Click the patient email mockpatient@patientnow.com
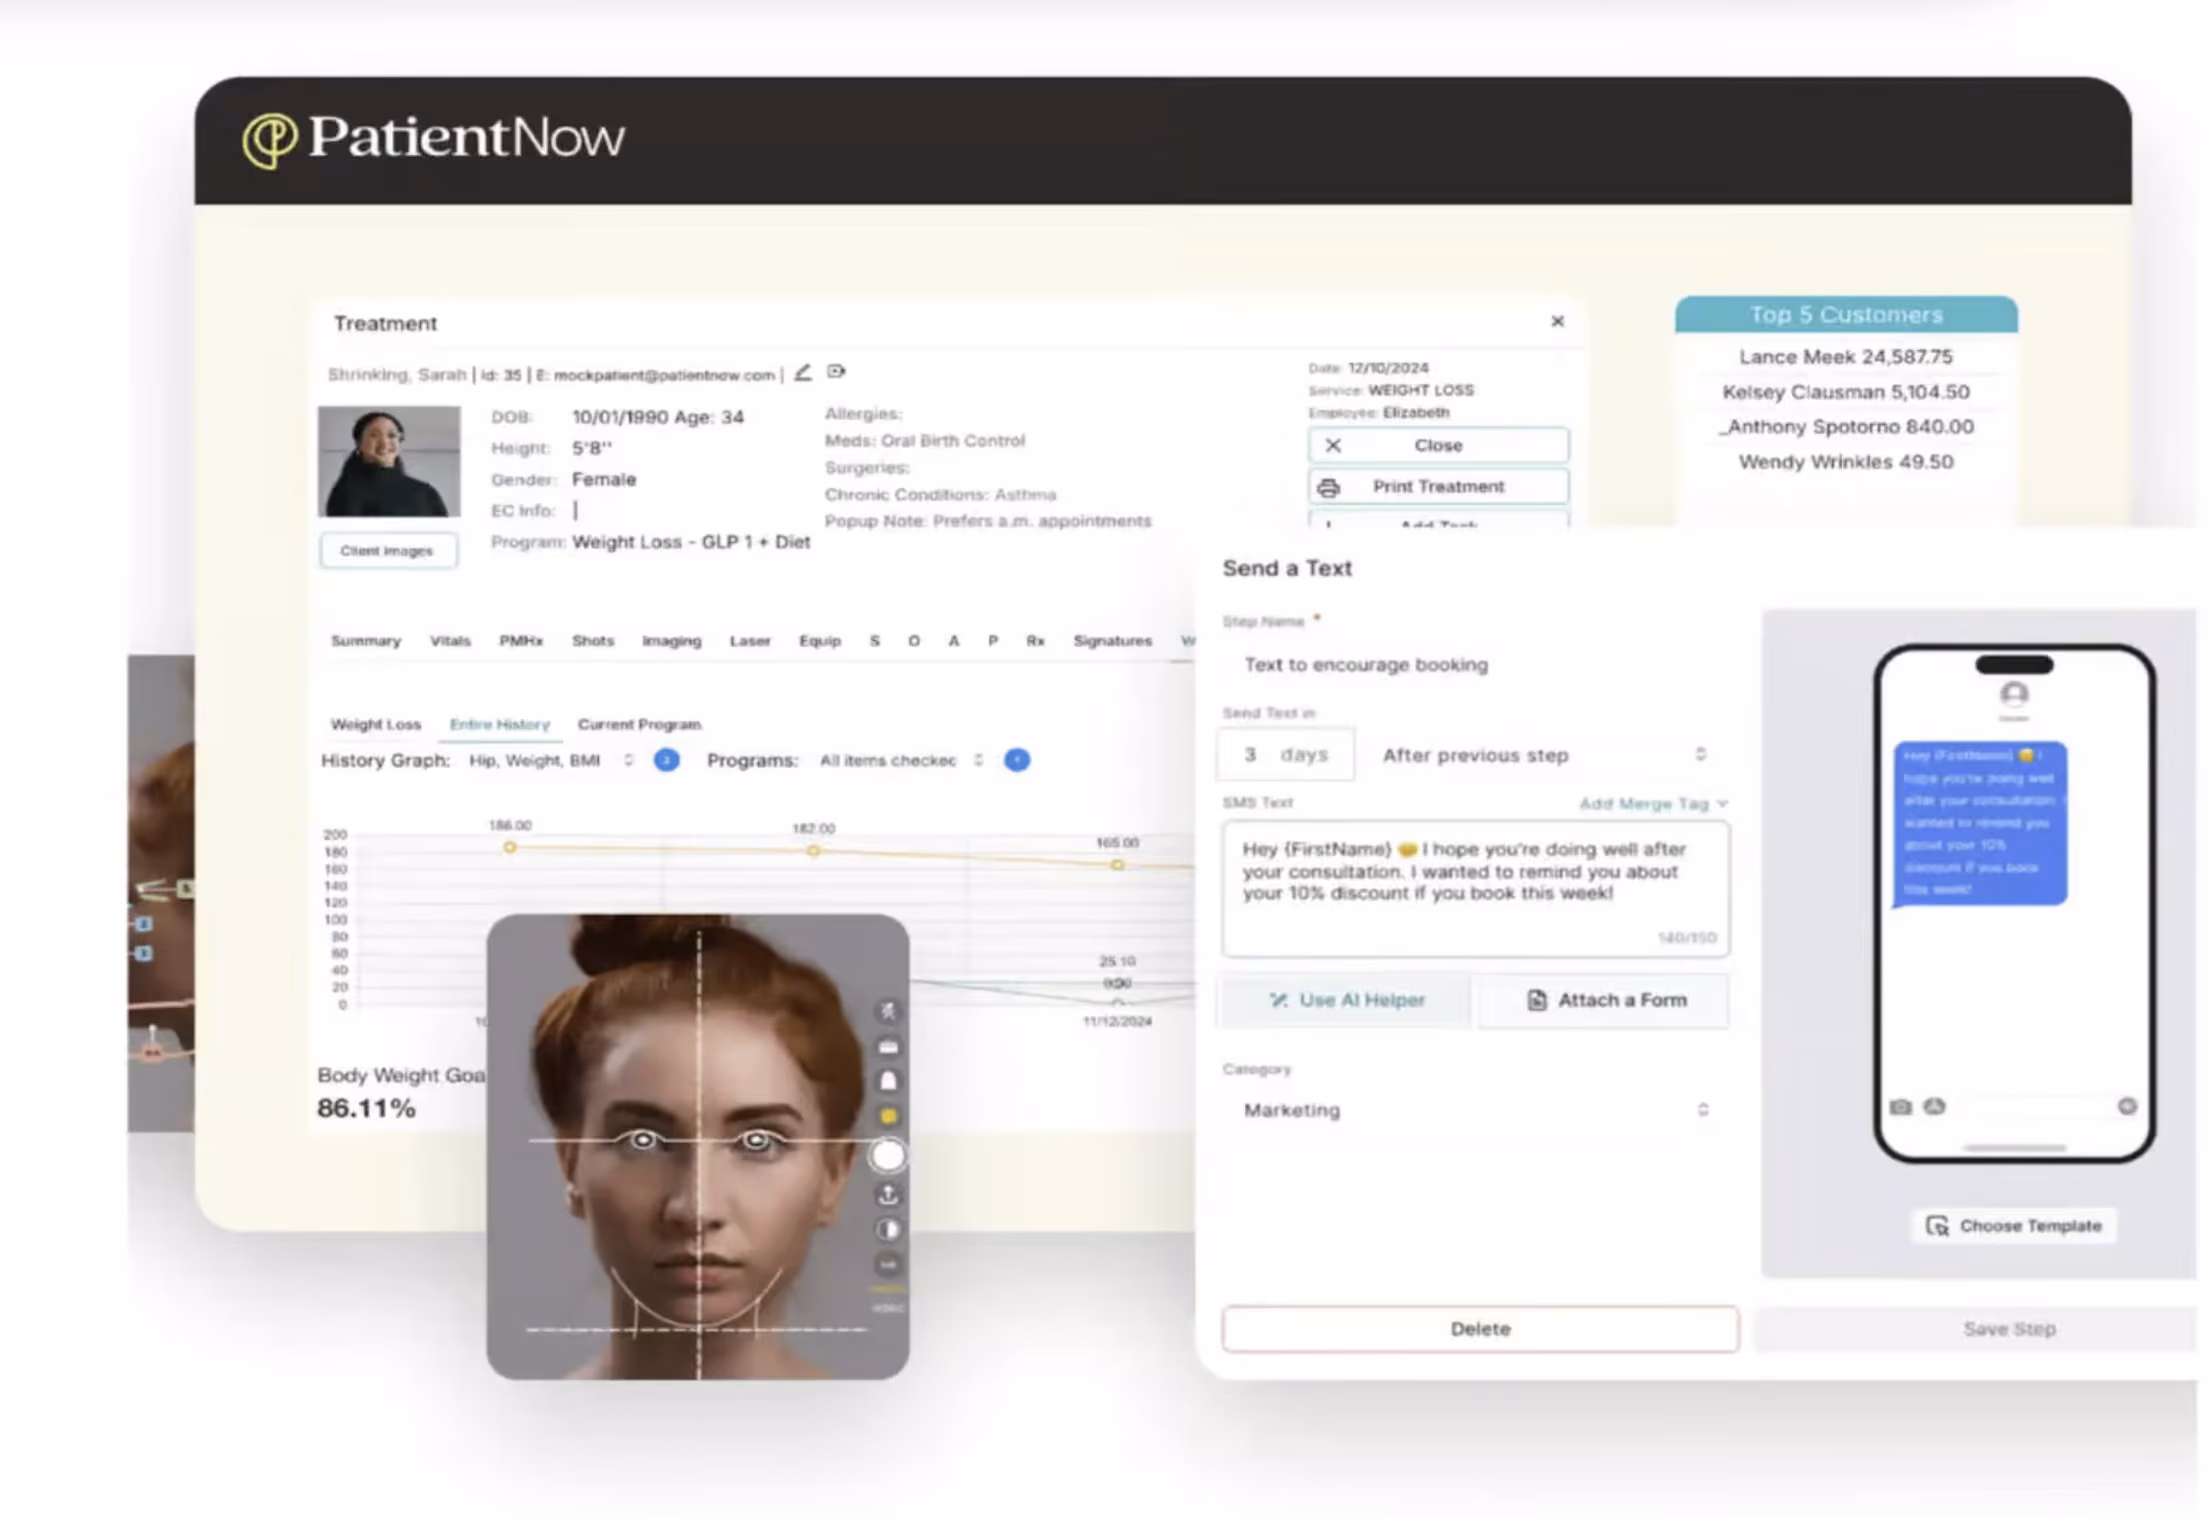 click(x=664, y=375)
